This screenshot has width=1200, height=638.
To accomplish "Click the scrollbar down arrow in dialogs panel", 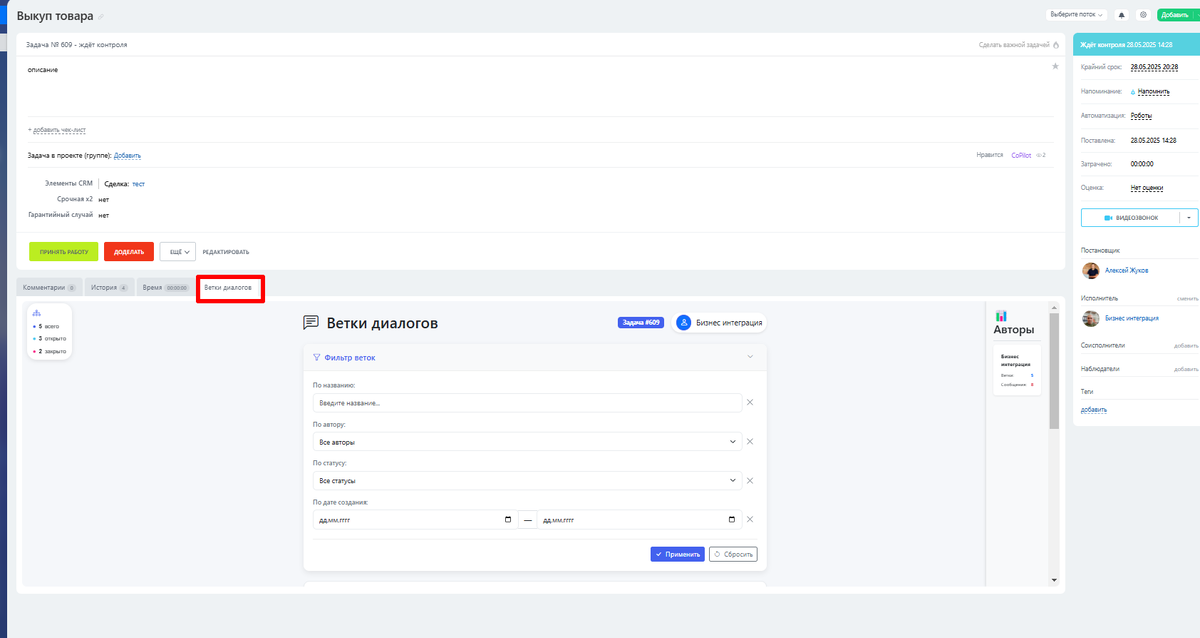I will pos(1054,580).
